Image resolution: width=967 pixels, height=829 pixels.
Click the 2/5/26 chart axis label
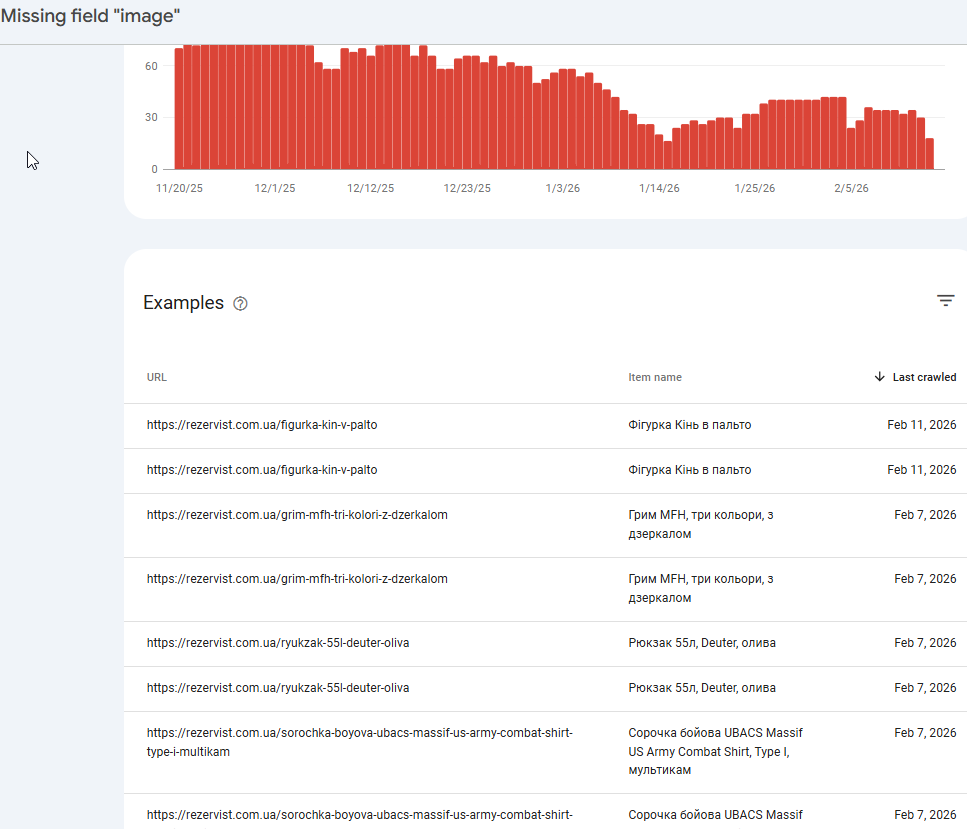[x=851, y=188]
